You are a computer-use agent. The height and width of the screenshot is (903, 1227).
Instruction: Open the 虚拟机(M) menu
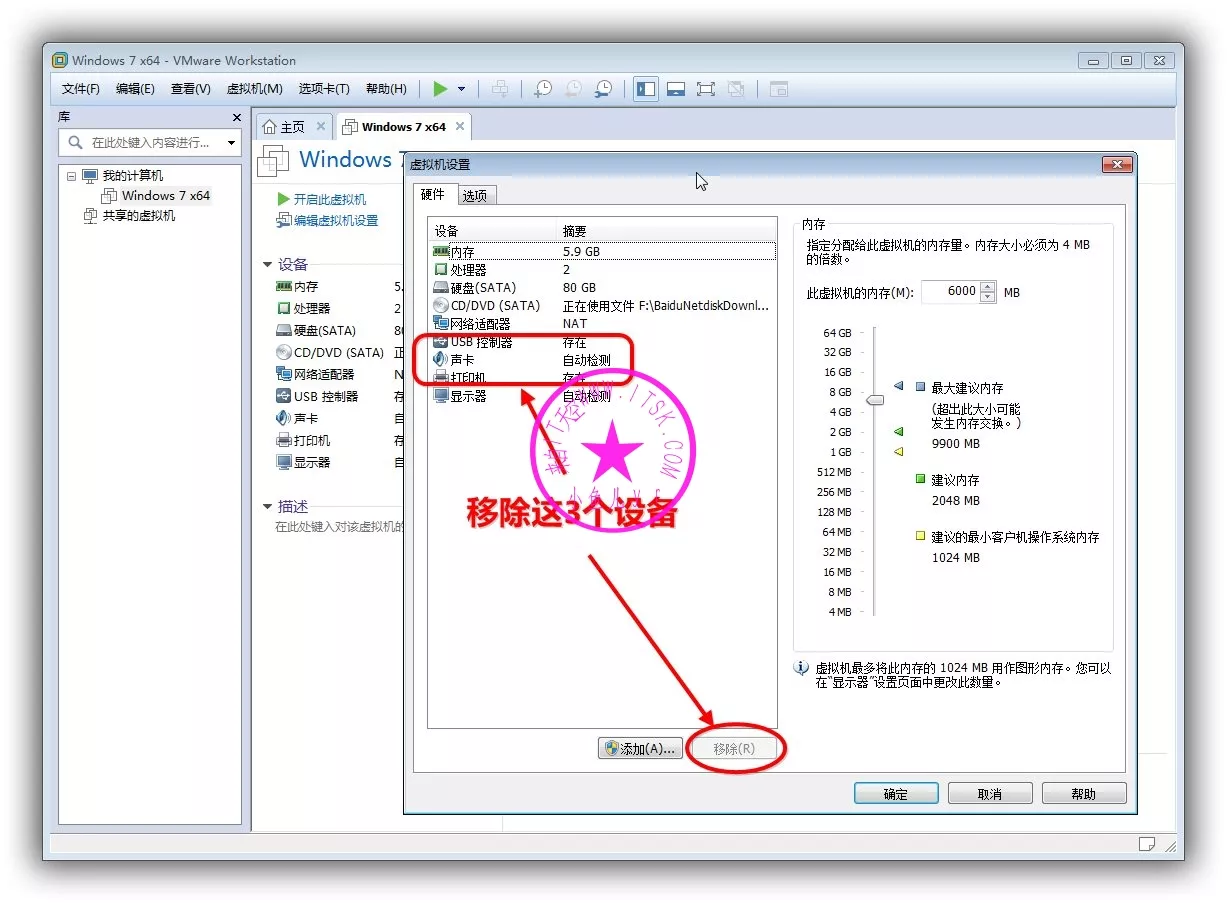click(254, 89)
